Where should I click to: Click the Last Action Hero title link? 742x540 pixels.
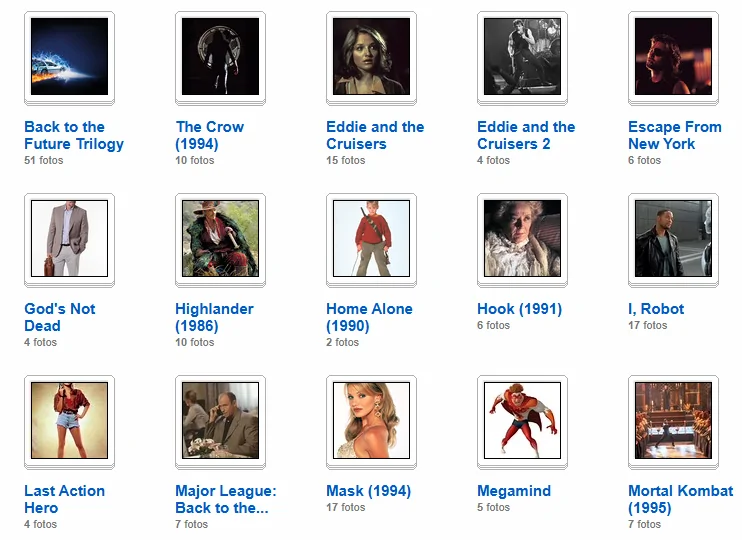coord(64,499)
